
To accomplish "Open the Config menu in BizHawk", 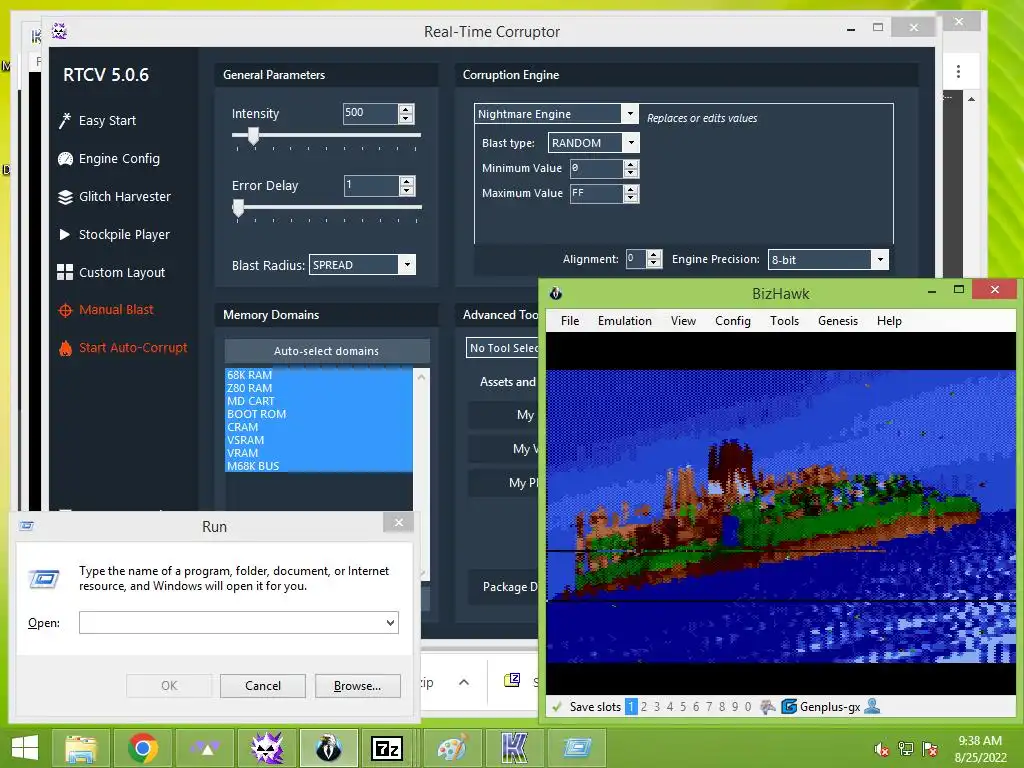I will pos(733,321).
